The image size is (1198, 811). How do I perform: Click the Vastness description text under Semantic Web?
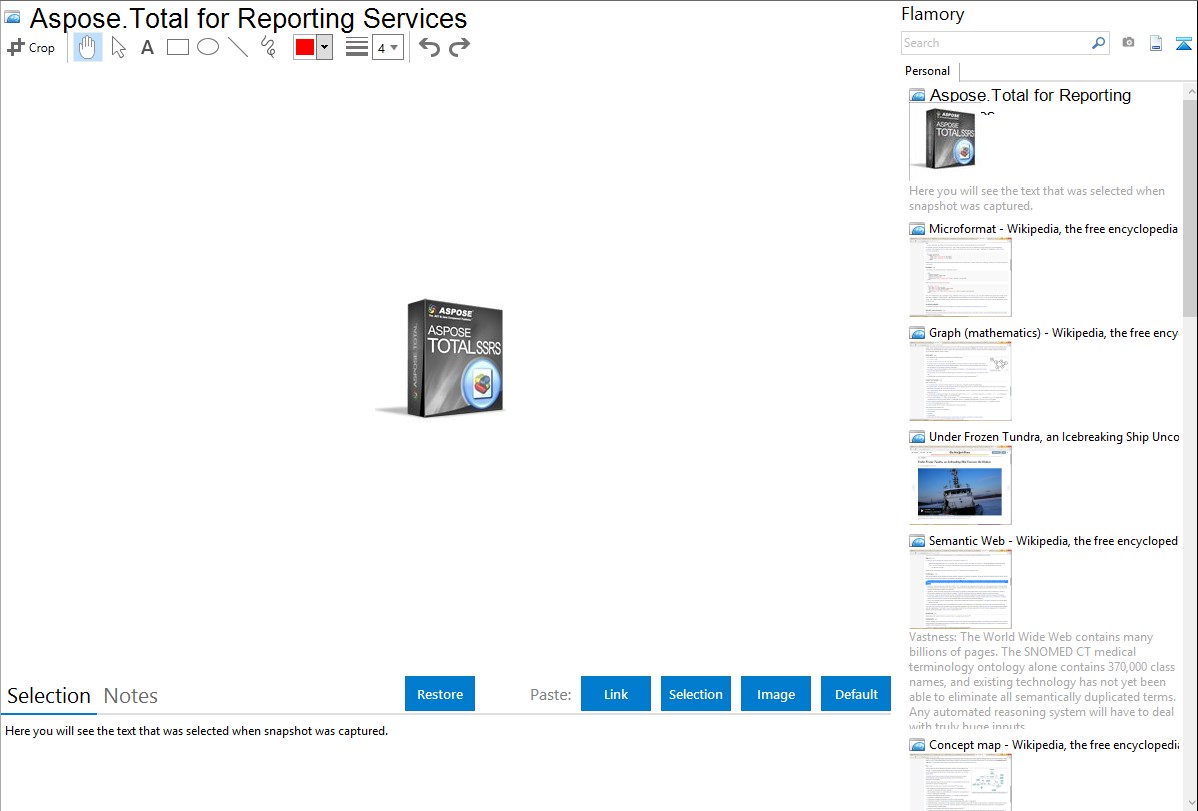pyautogui.click(x=1043, y=681)
